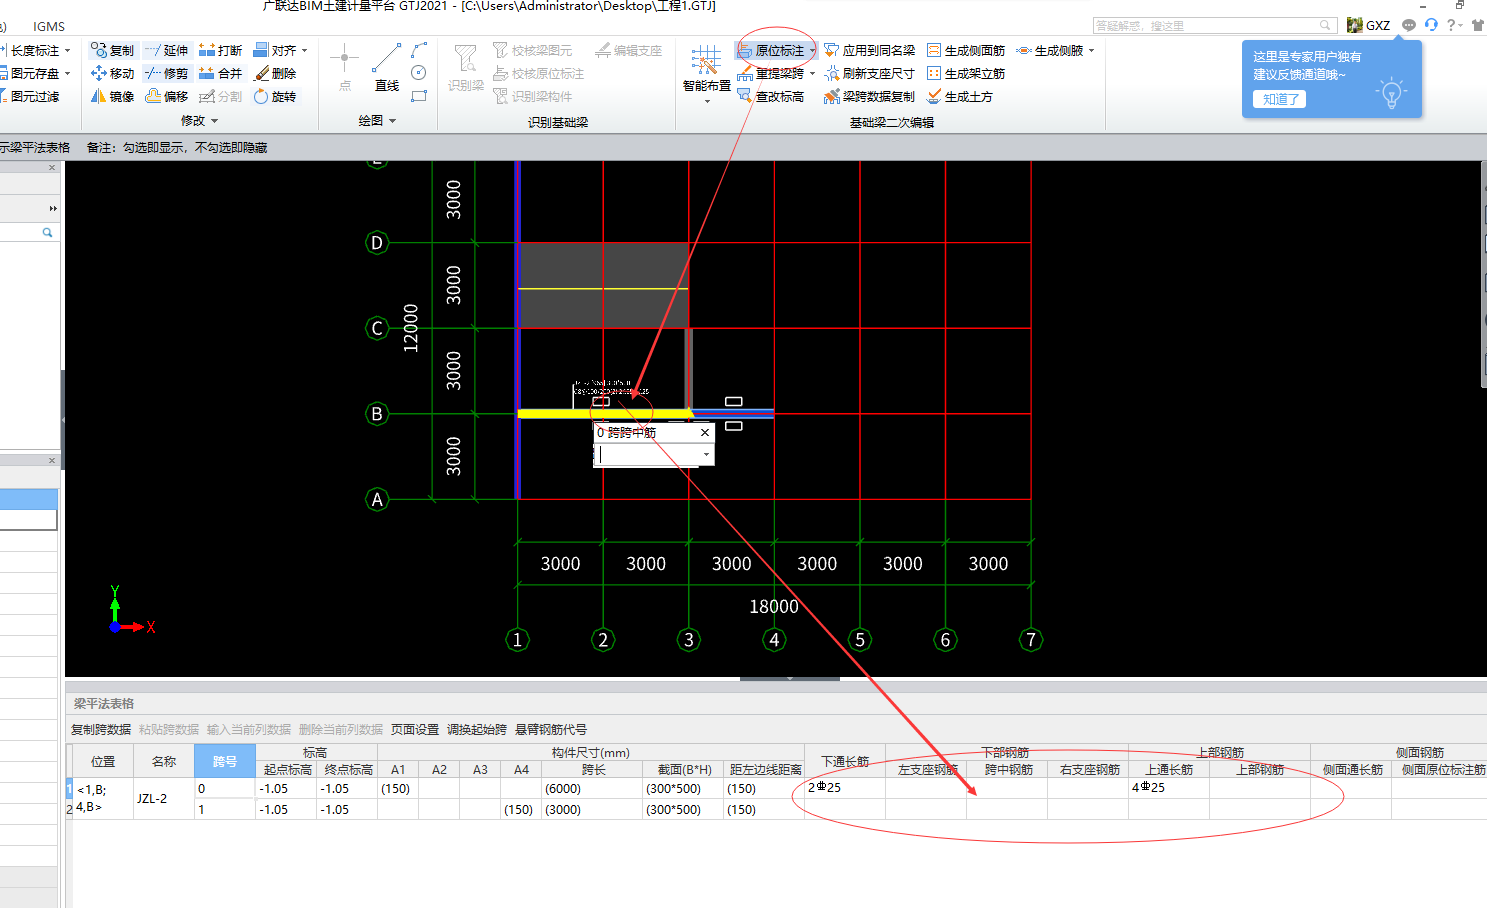Viewport: 1487px width, 908px height.
Task: Click 查改标高 elevation edit tool
Action: (770, 96)
